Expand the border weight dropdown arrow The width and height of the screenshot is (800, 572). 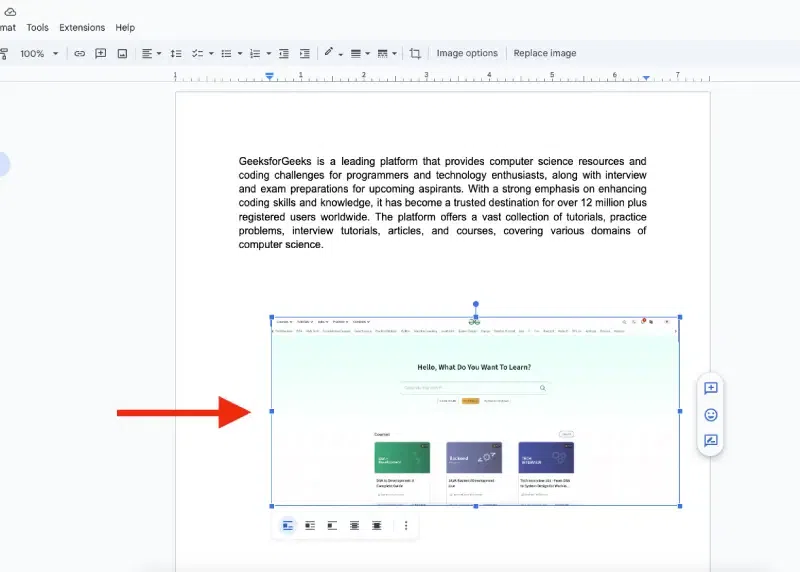point(368,54)
